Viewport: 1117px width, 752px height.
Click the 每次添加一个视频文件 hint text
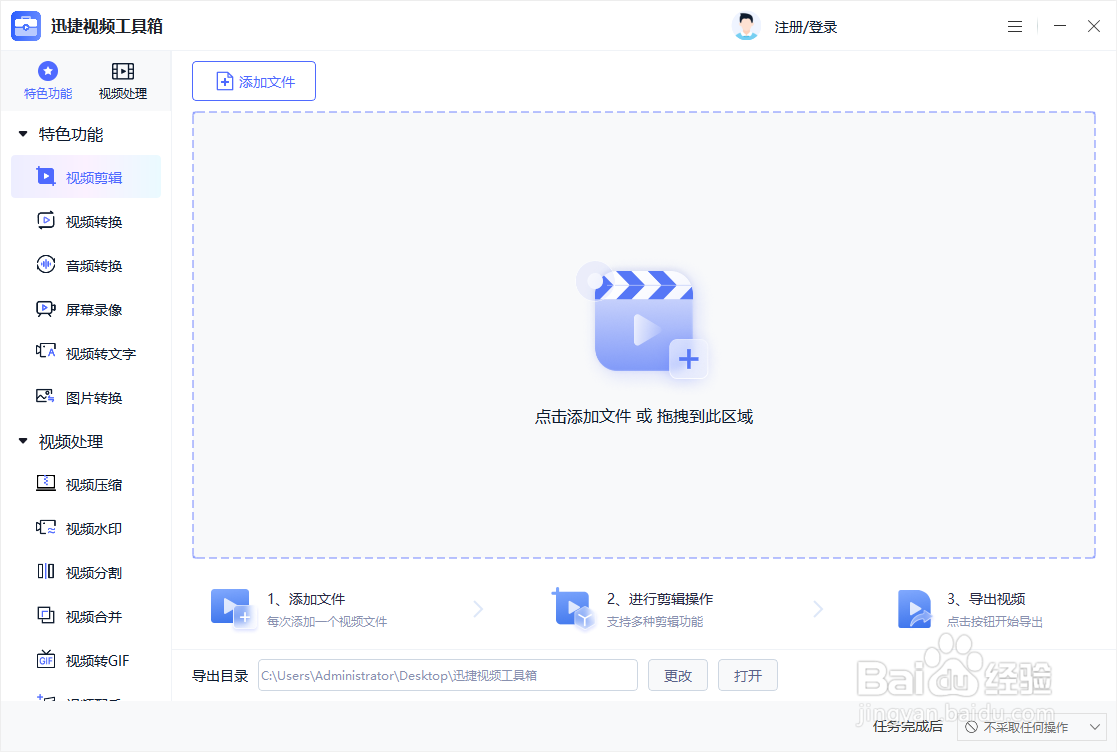click(327, 622)
